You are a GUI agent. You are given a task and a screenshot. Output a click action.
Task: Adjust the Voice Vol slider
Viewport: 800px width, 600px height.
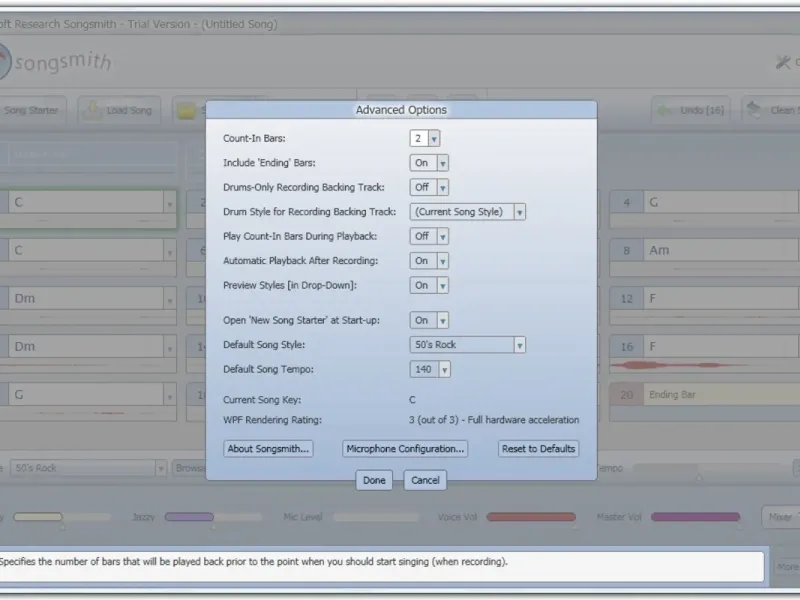[x=531, y=517]
